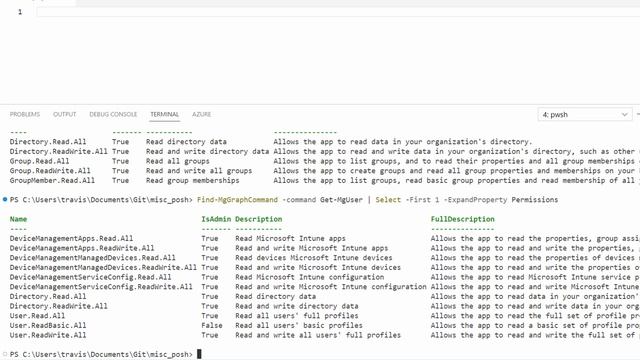This screenshot has width=640, height=360.
Task: Click 'DeviceManagementManagedDevices.ReadWrite.All' row name
Action: pyautogui.click(x=103, y=267)
